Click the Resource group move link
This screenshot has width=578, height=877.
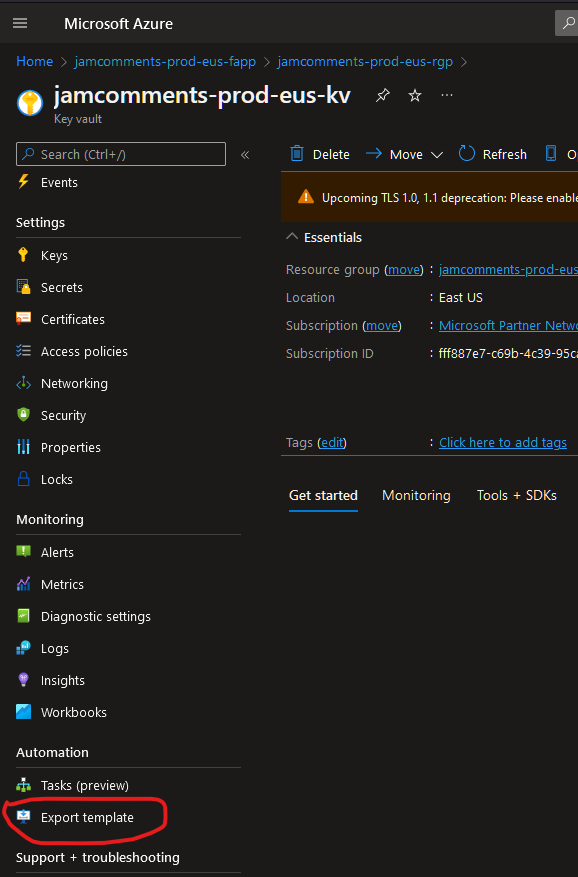tap(404, 270)
